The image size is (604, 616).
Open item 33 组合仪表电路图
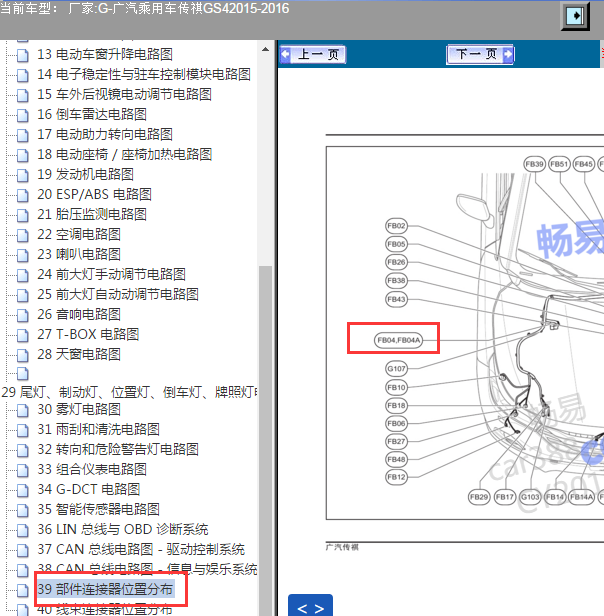[x=92, y=469]
